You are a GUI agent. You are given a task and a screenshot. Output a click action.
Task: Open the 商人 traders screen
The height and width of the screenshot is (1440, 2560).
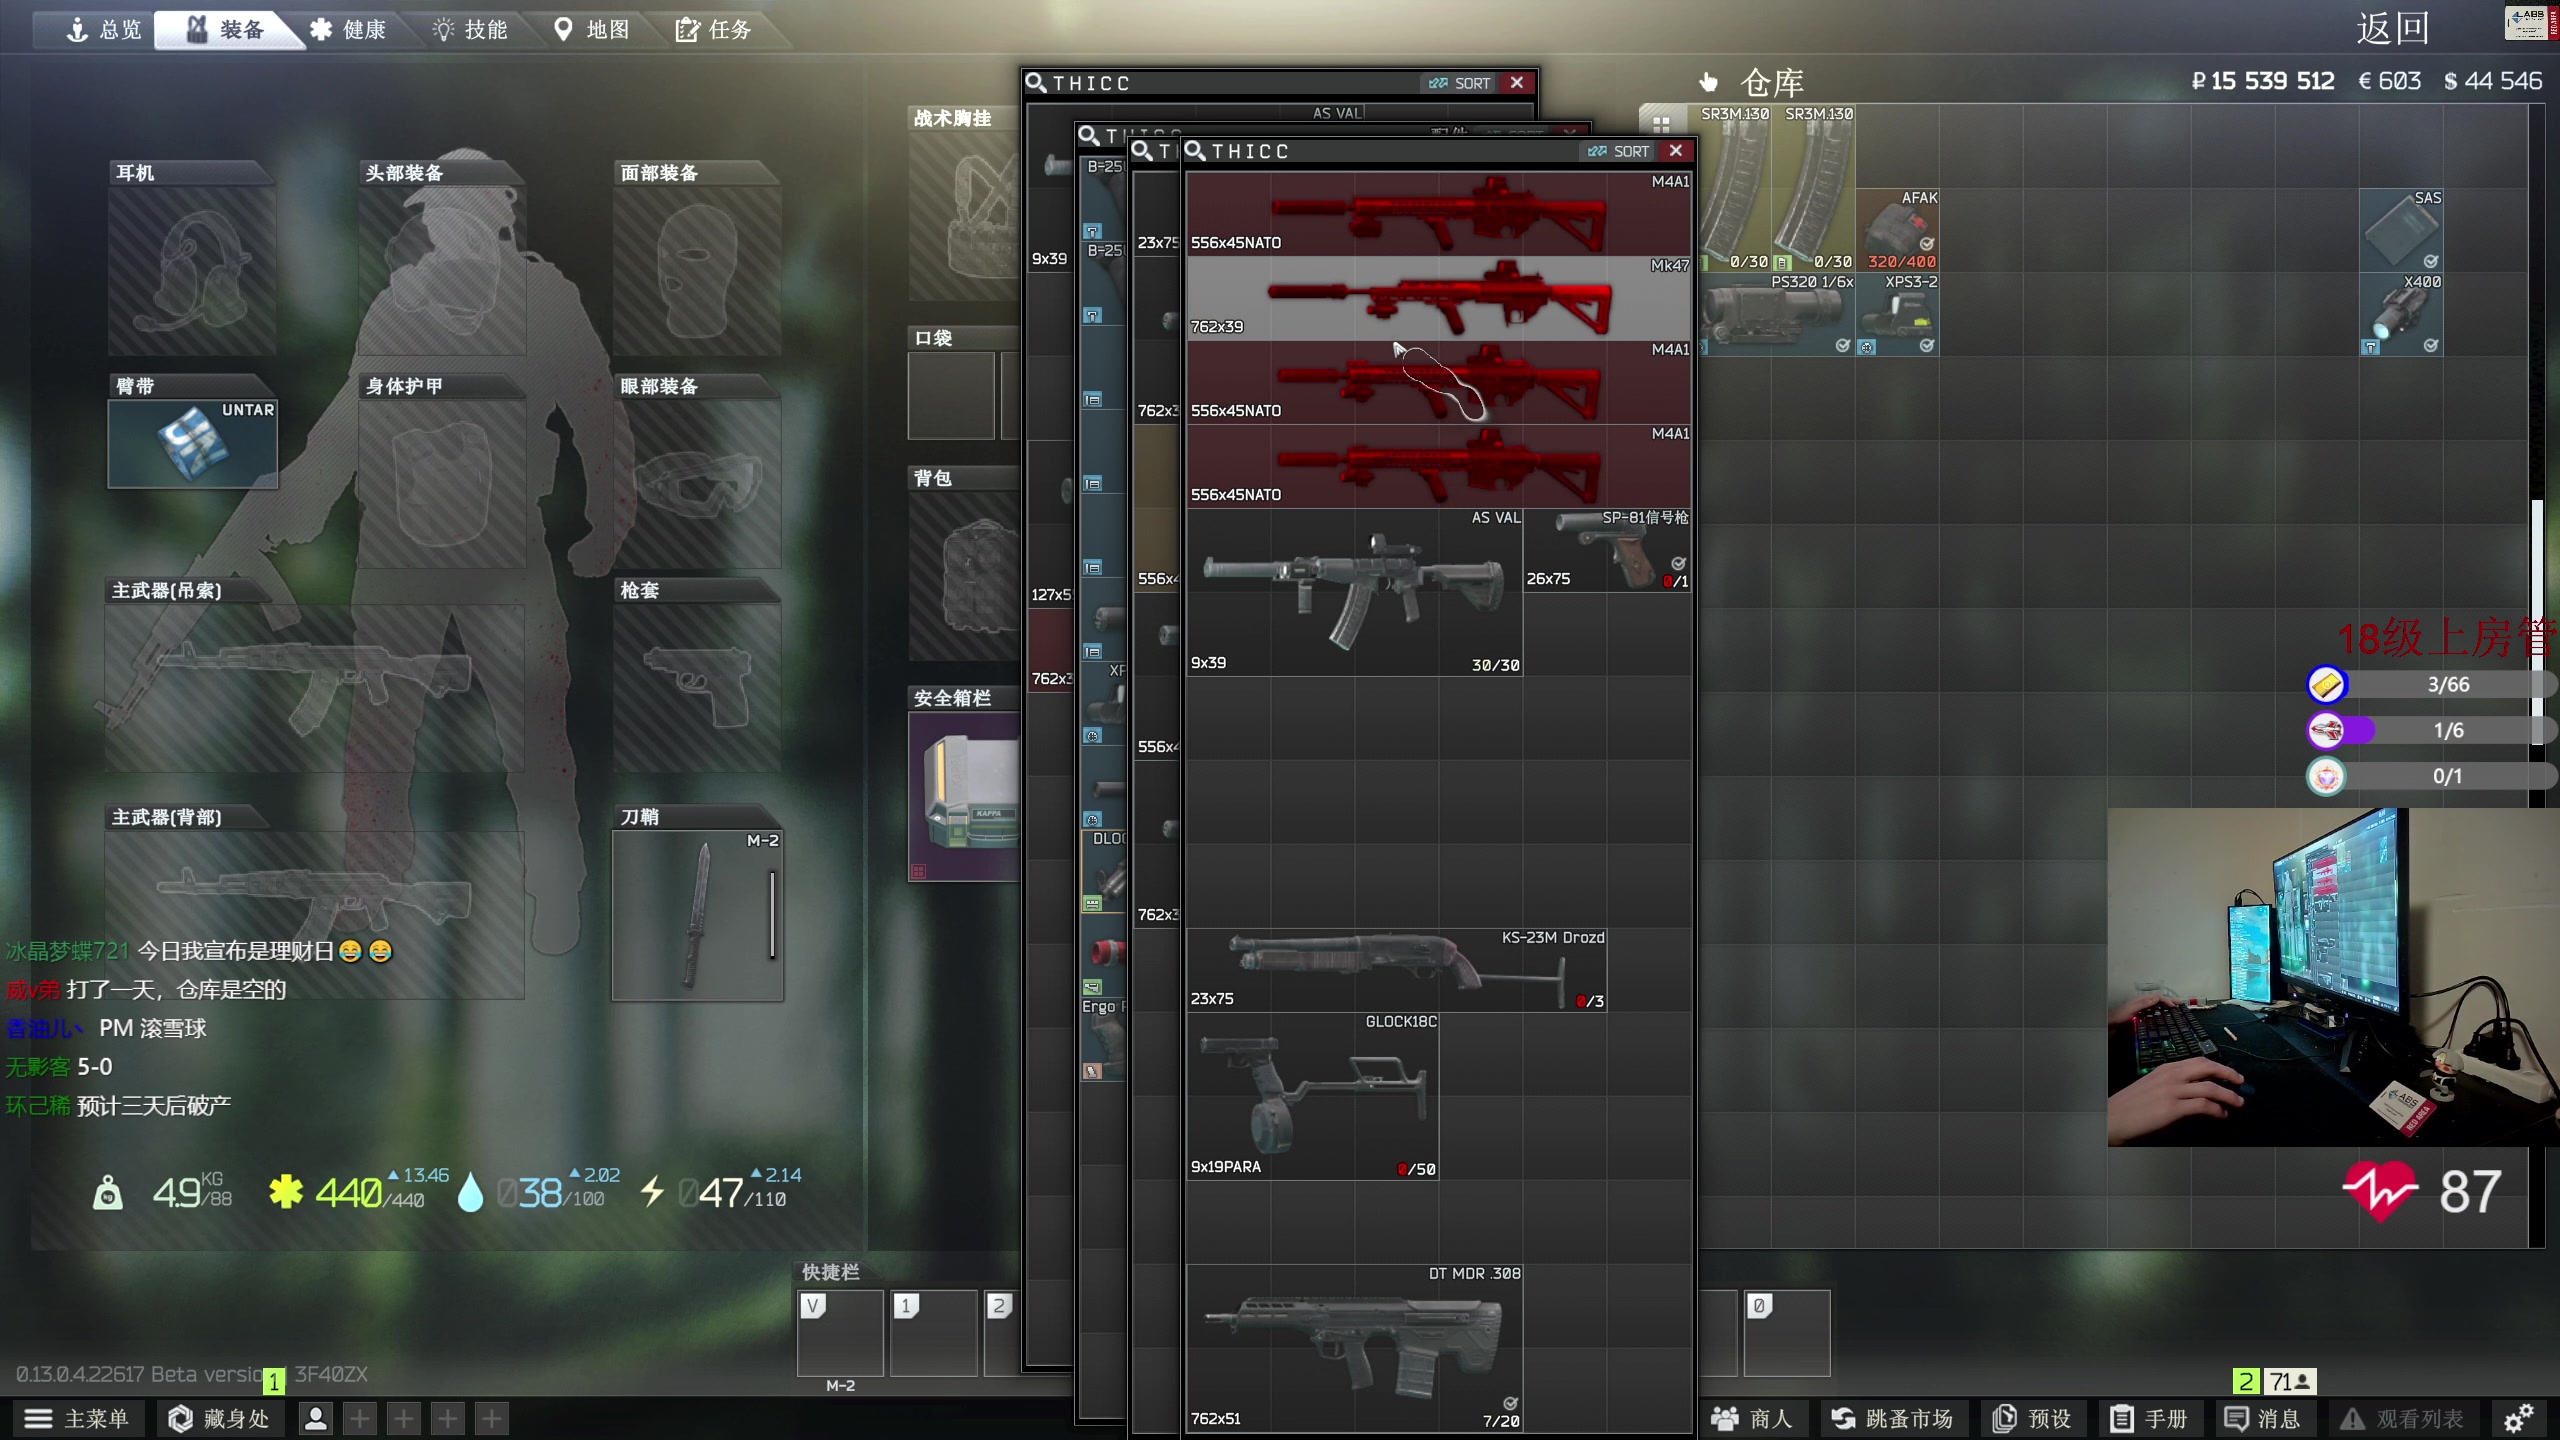click(x=1751, y=1418)
